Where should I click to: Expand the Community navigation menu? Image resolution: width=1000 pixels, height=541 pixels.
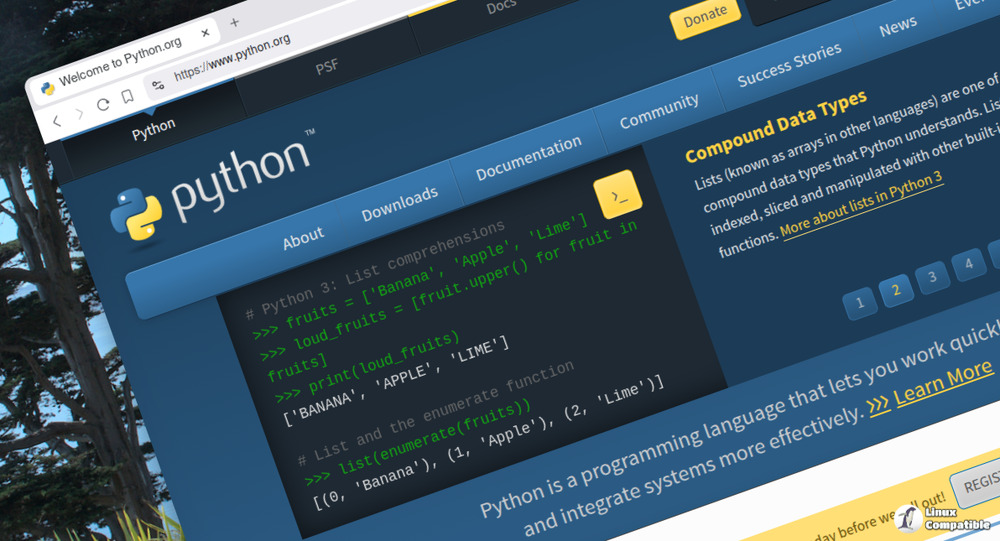pos(659,111)
